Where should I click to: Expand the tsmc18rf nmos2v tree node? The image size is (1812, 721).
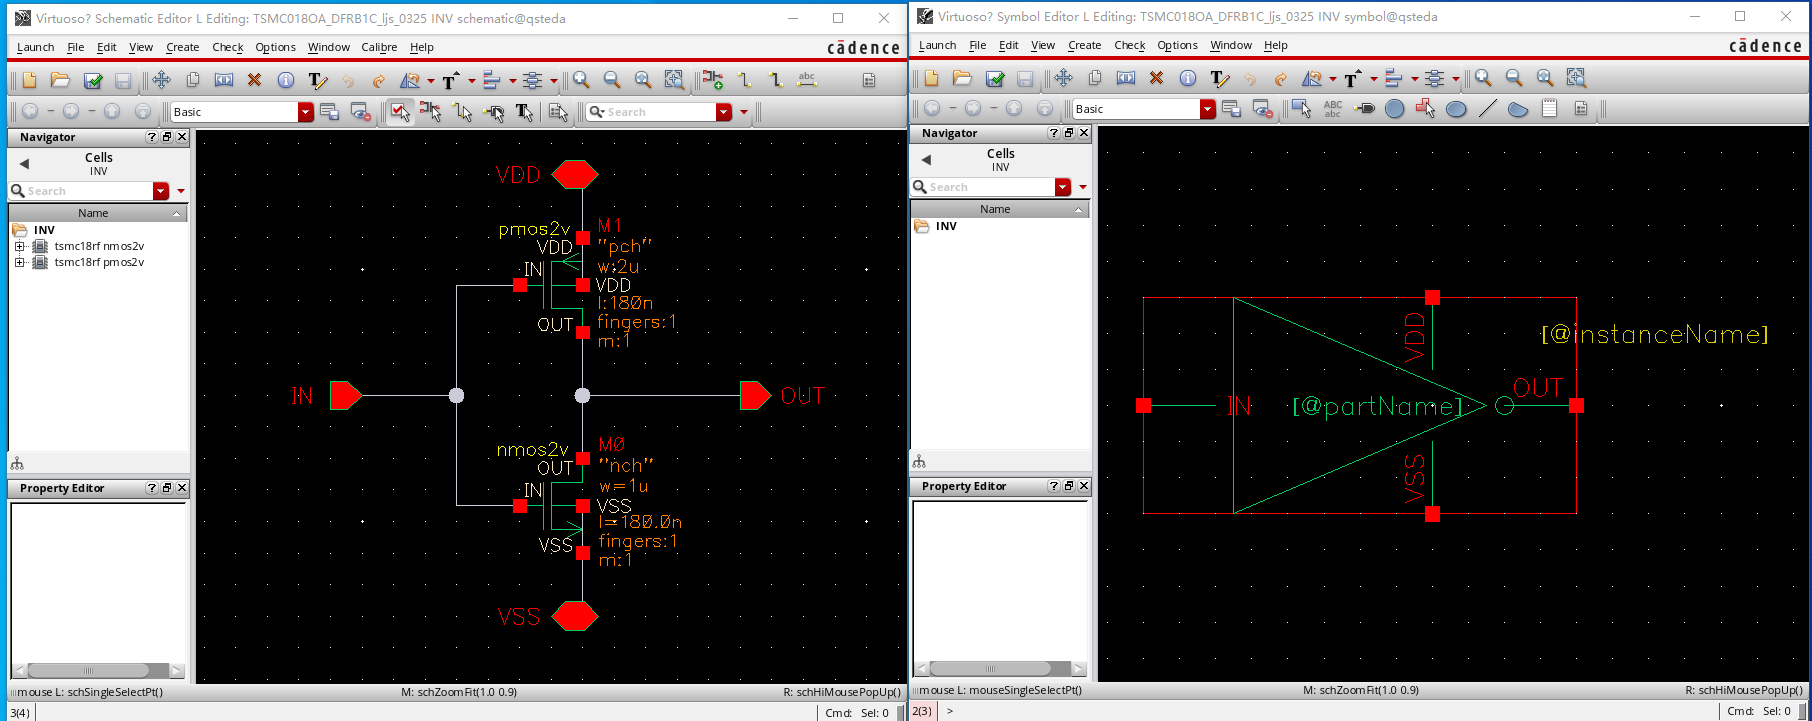[x=19, y=246]
